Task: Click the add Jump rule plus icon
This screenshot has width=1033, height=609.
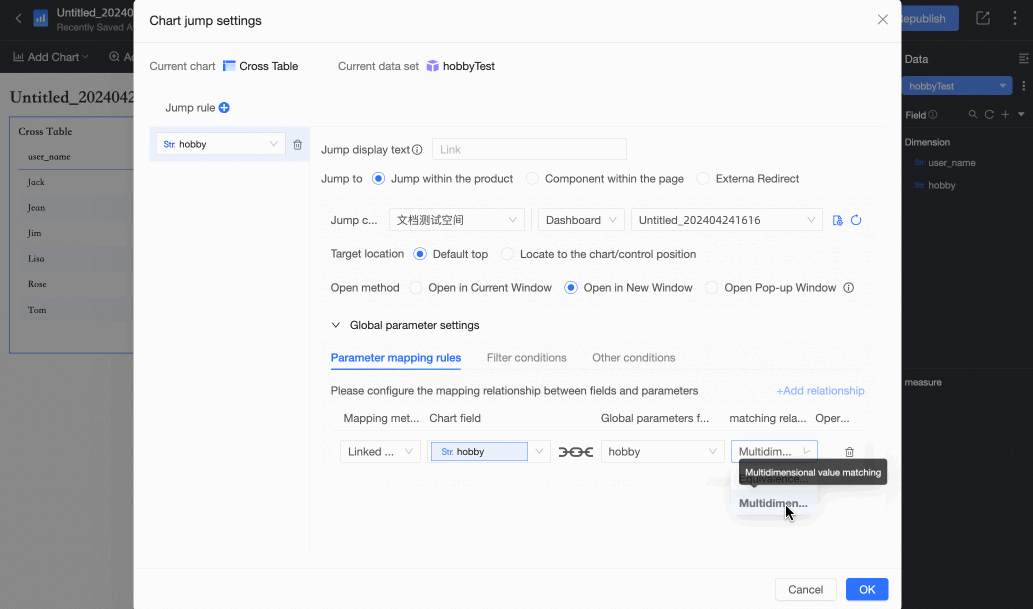Action: (x=224, y=108)
